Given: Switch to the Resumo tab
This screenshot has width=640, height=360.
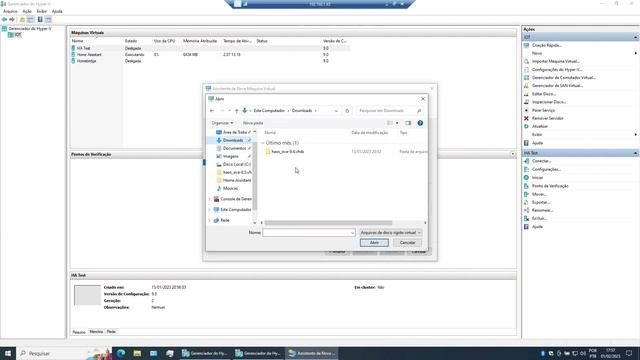Looking at the screenshot, I should point(79,332).
